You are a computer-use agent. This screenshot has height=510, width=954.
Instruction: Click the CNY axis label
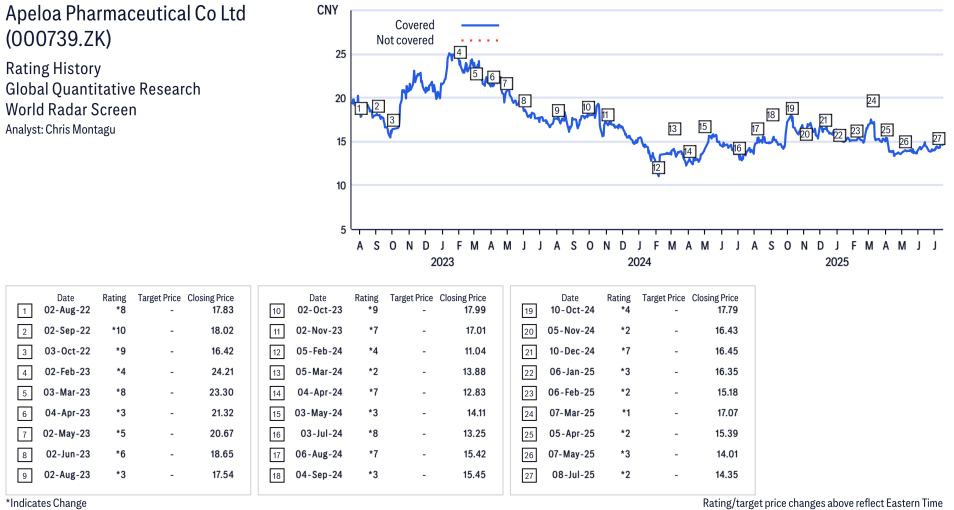pyautogui.click(x=327, y=10)
